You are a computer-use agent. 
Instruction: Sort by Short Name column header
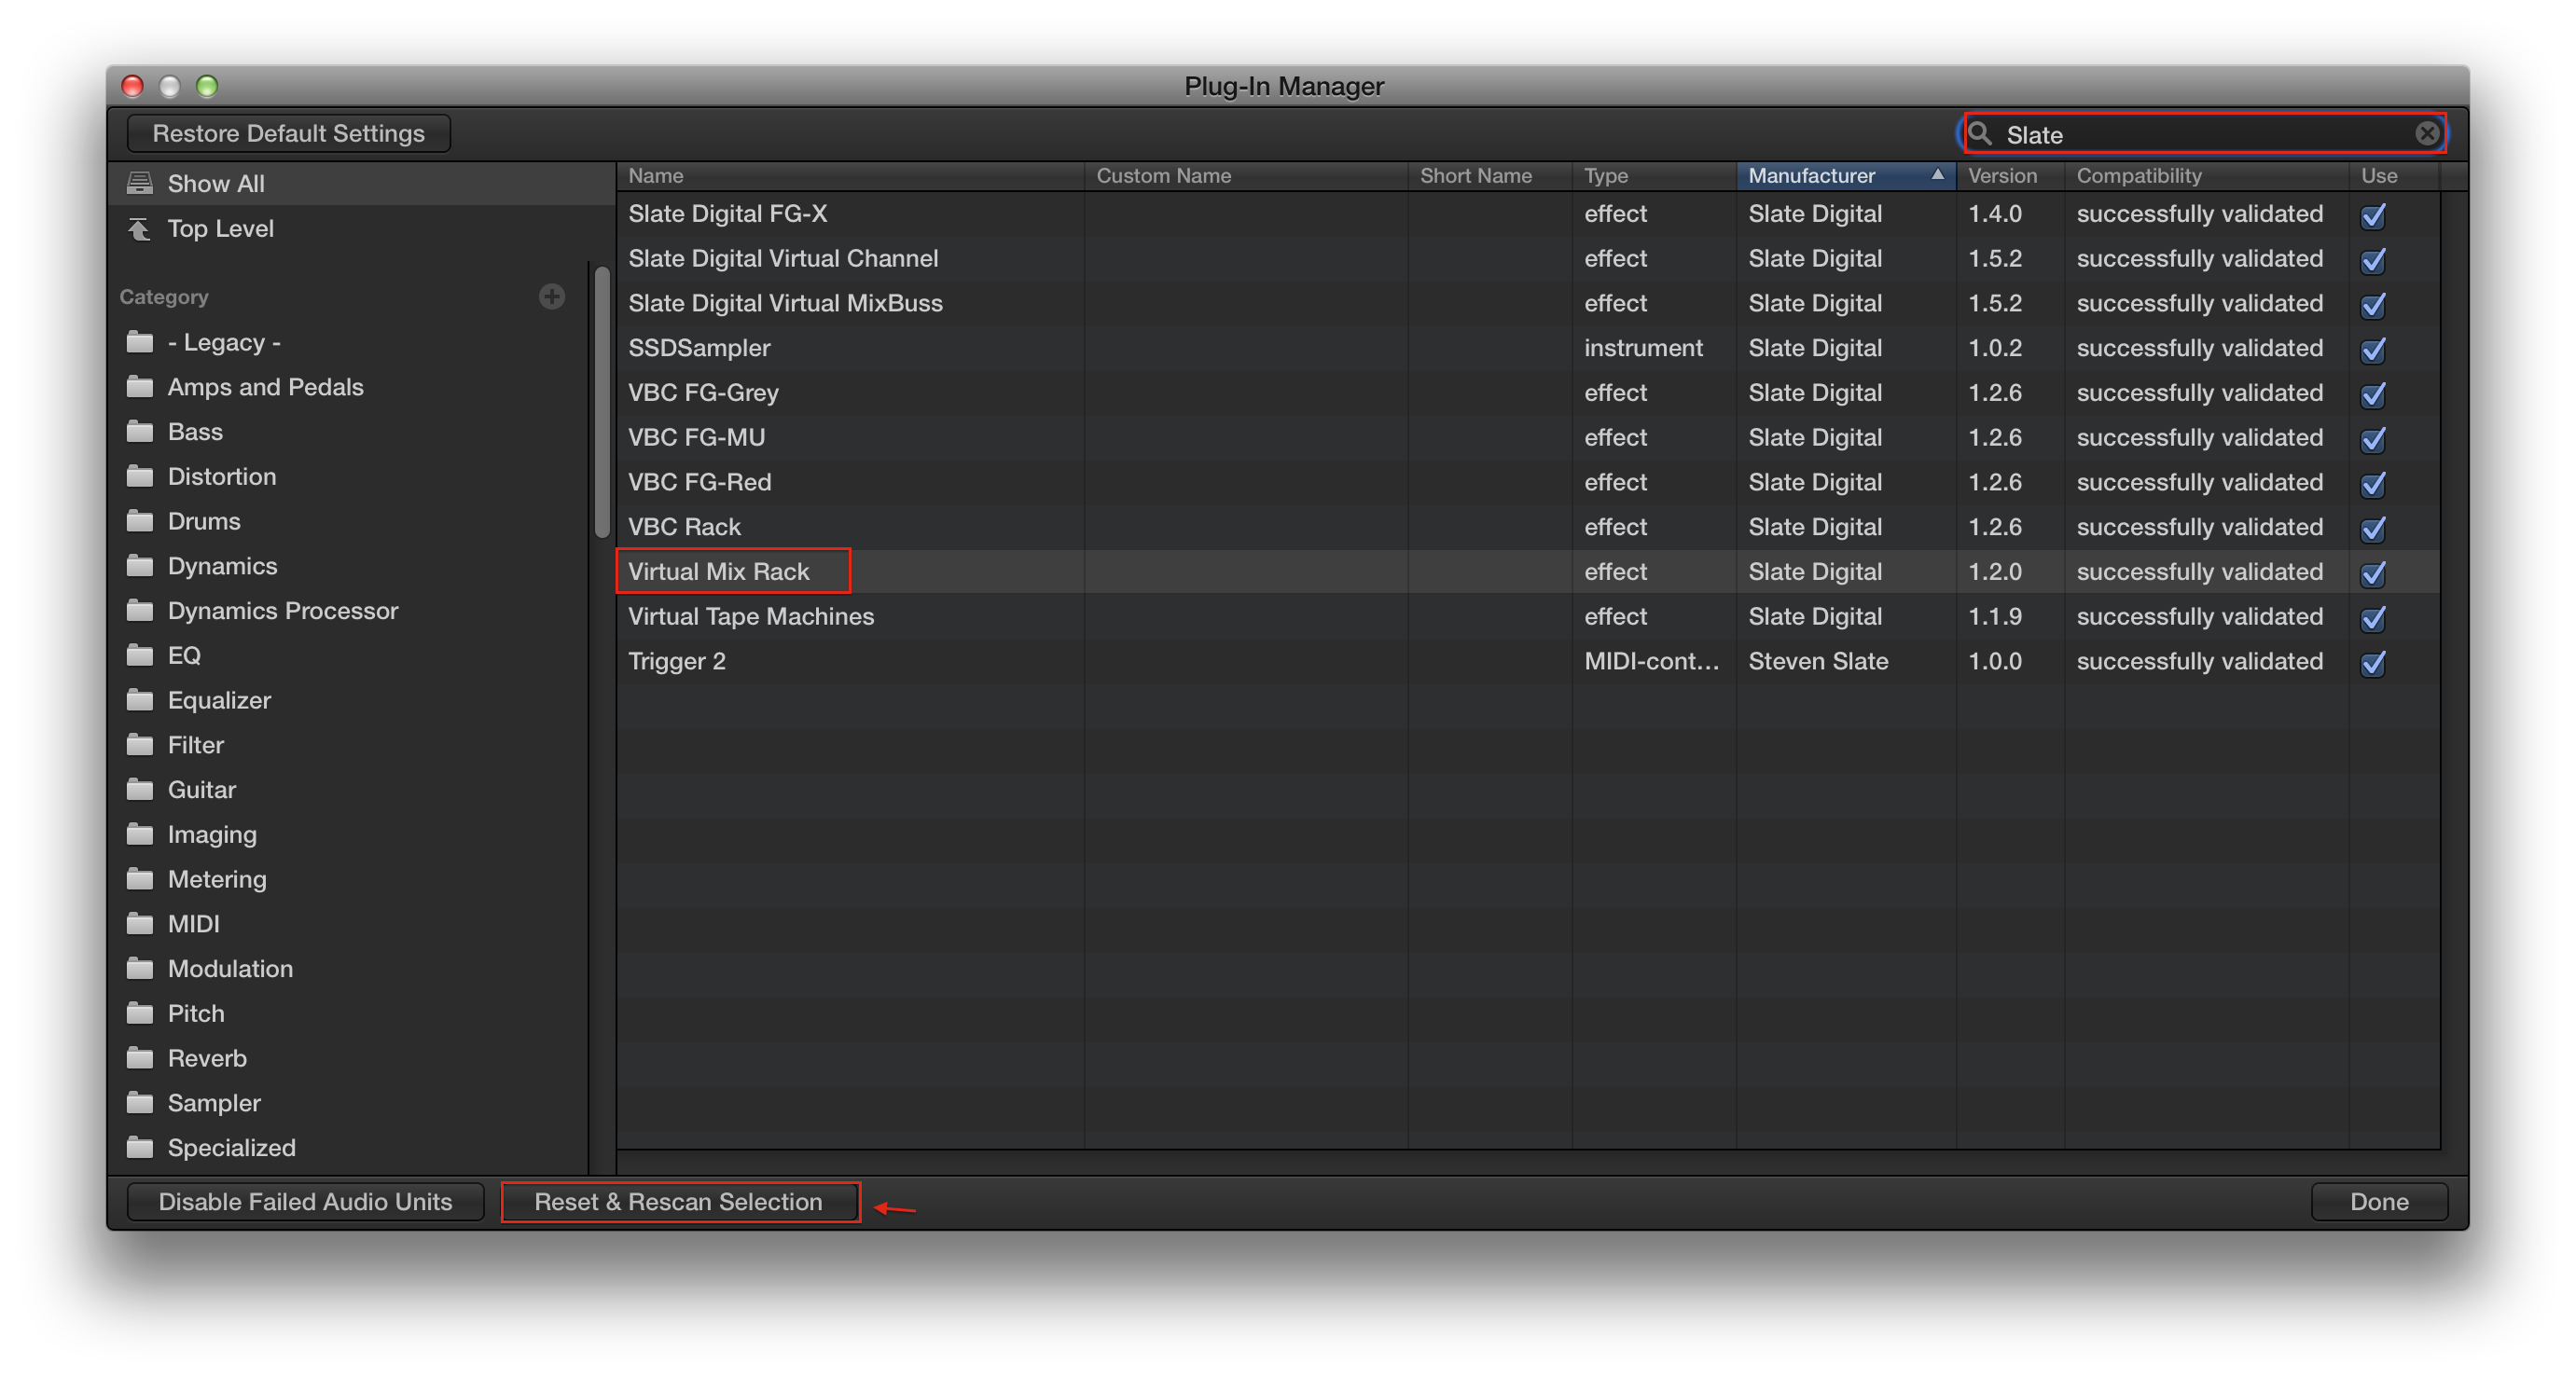pos(1490,176)
